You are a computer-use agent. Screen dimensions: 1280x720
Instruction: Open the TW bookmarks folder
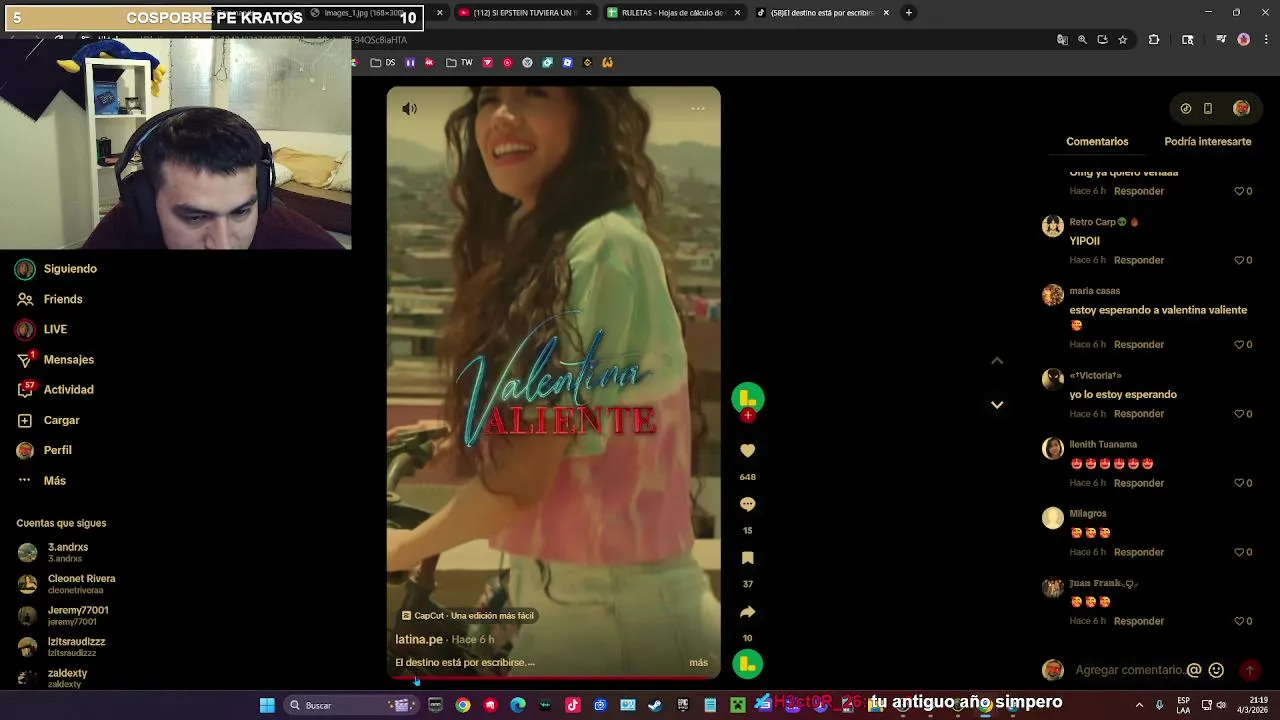[x=459, y=62]
